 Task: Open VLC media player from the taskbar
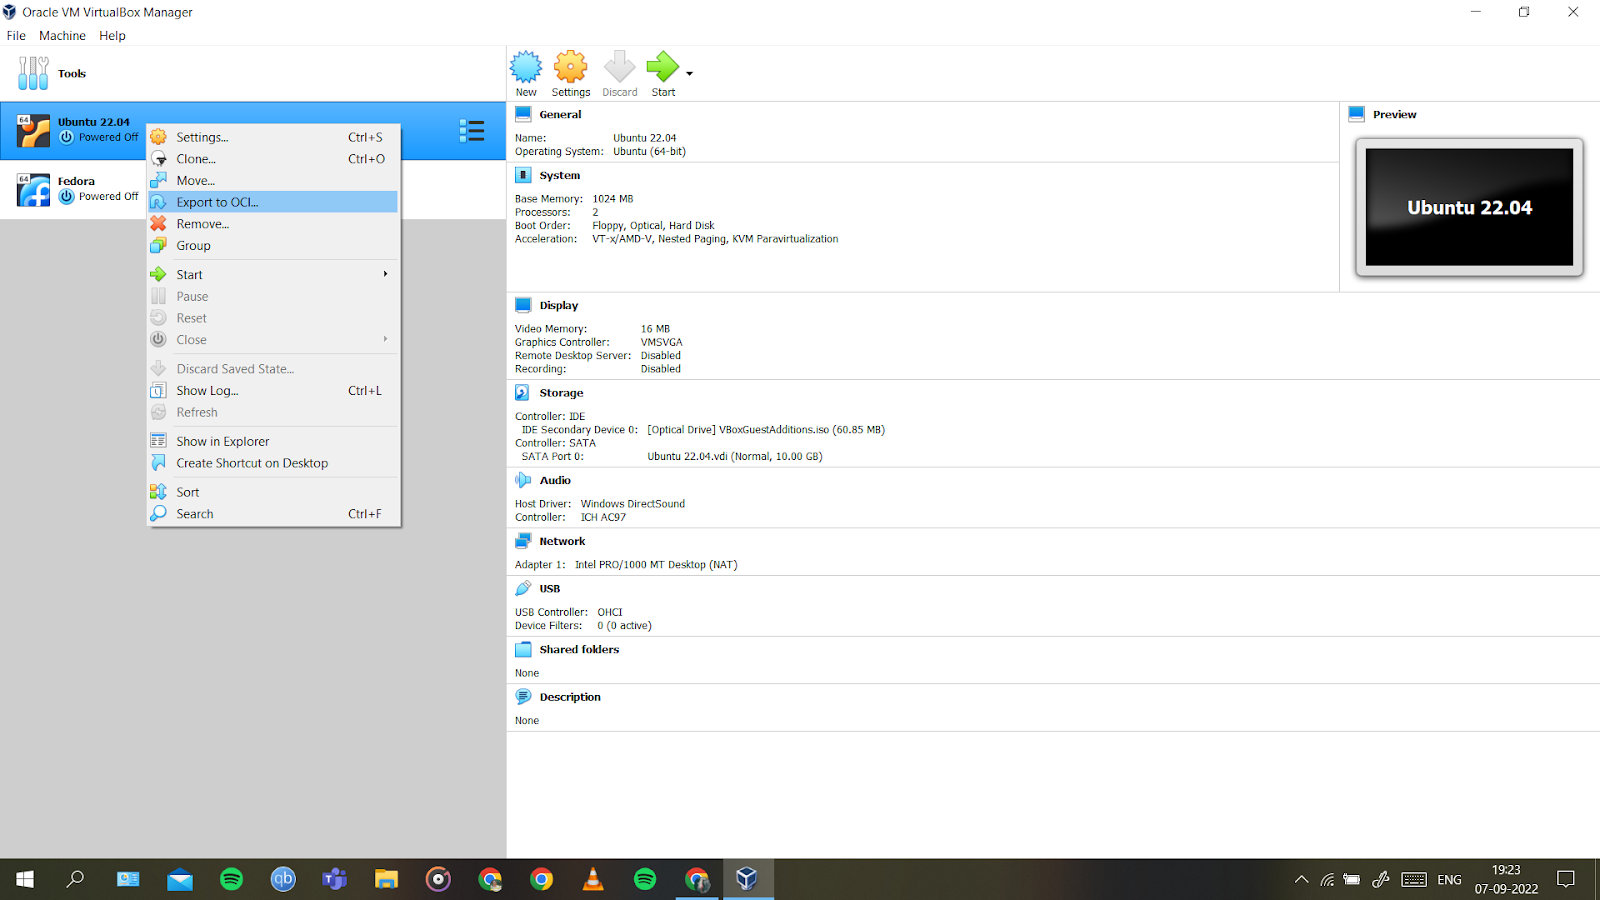click(593, 879)
